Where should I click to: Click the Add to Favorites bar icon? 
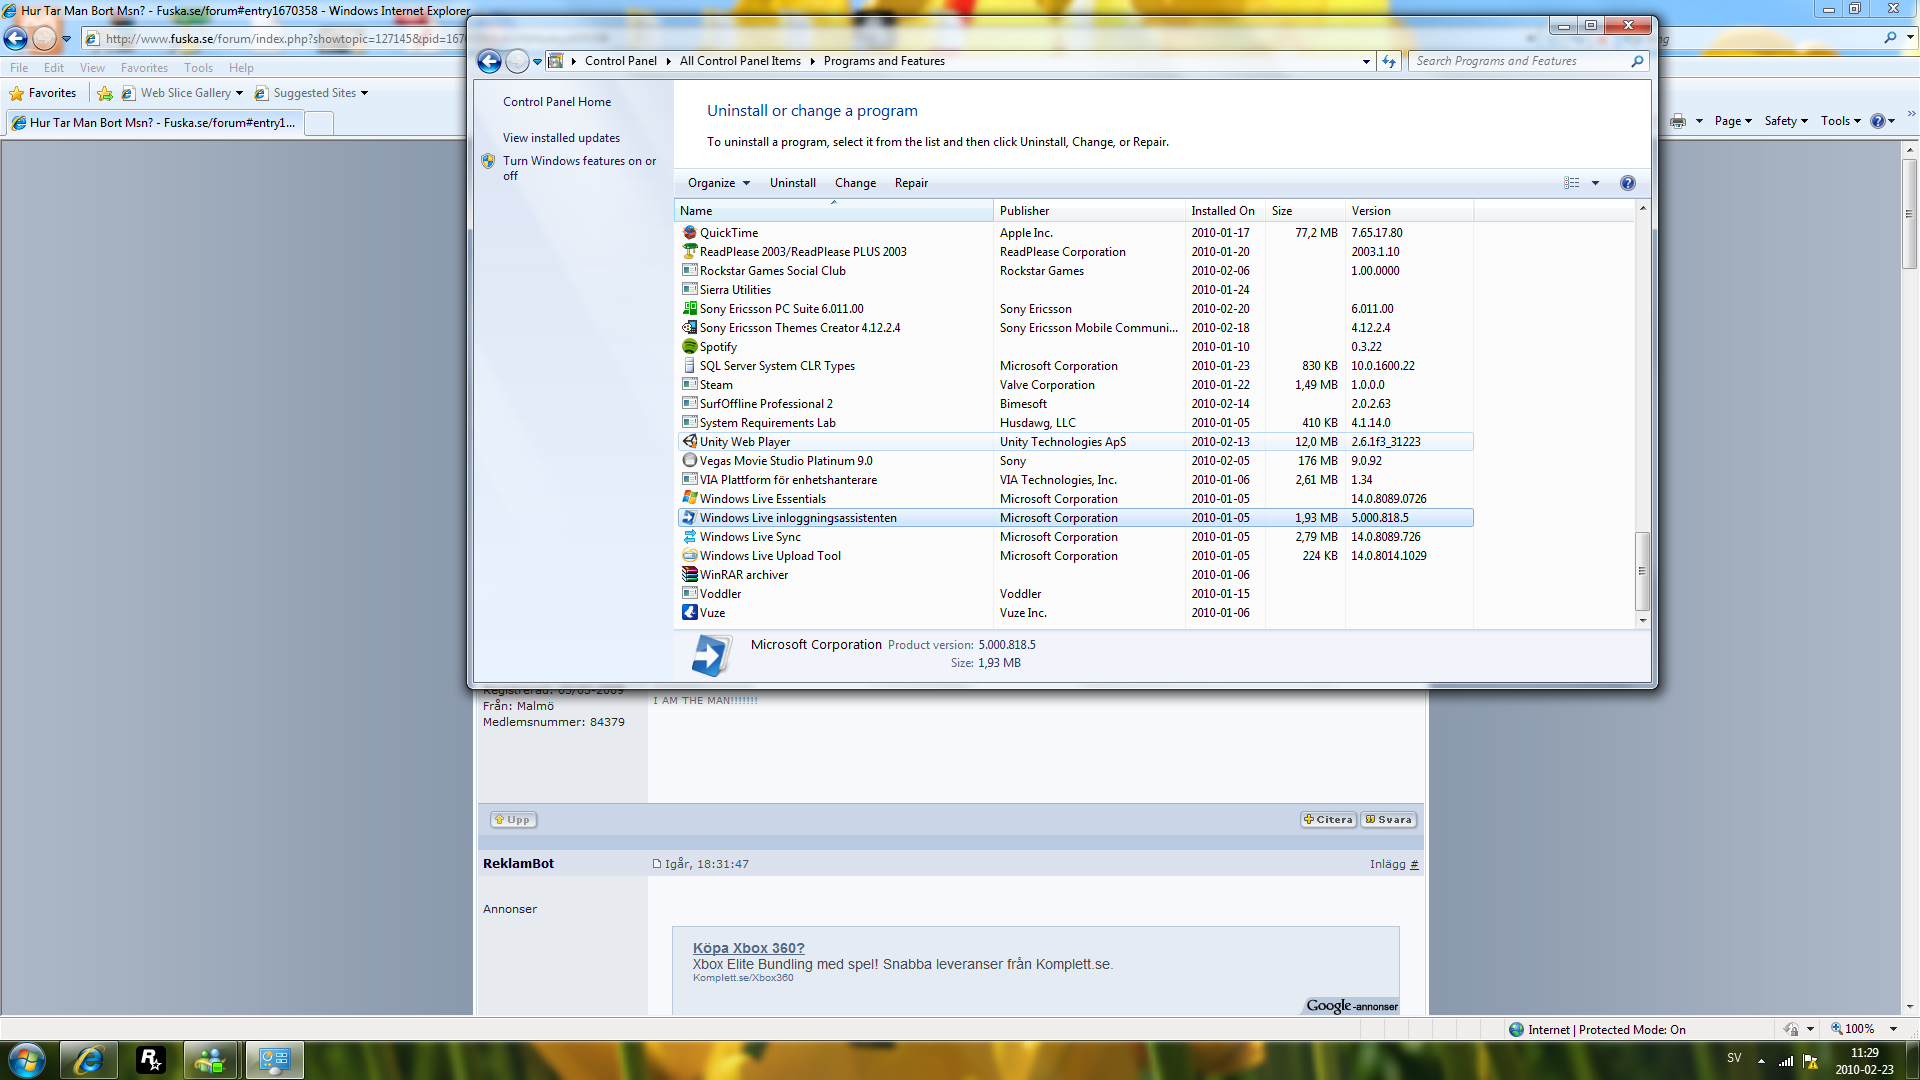coord(105,93)
